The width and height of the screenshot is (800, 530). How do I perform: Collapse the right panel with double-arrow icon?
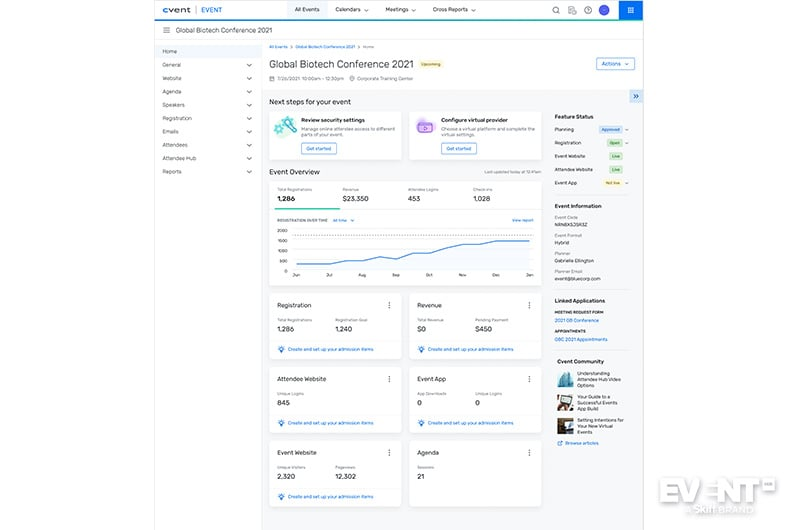click(636, 96)
